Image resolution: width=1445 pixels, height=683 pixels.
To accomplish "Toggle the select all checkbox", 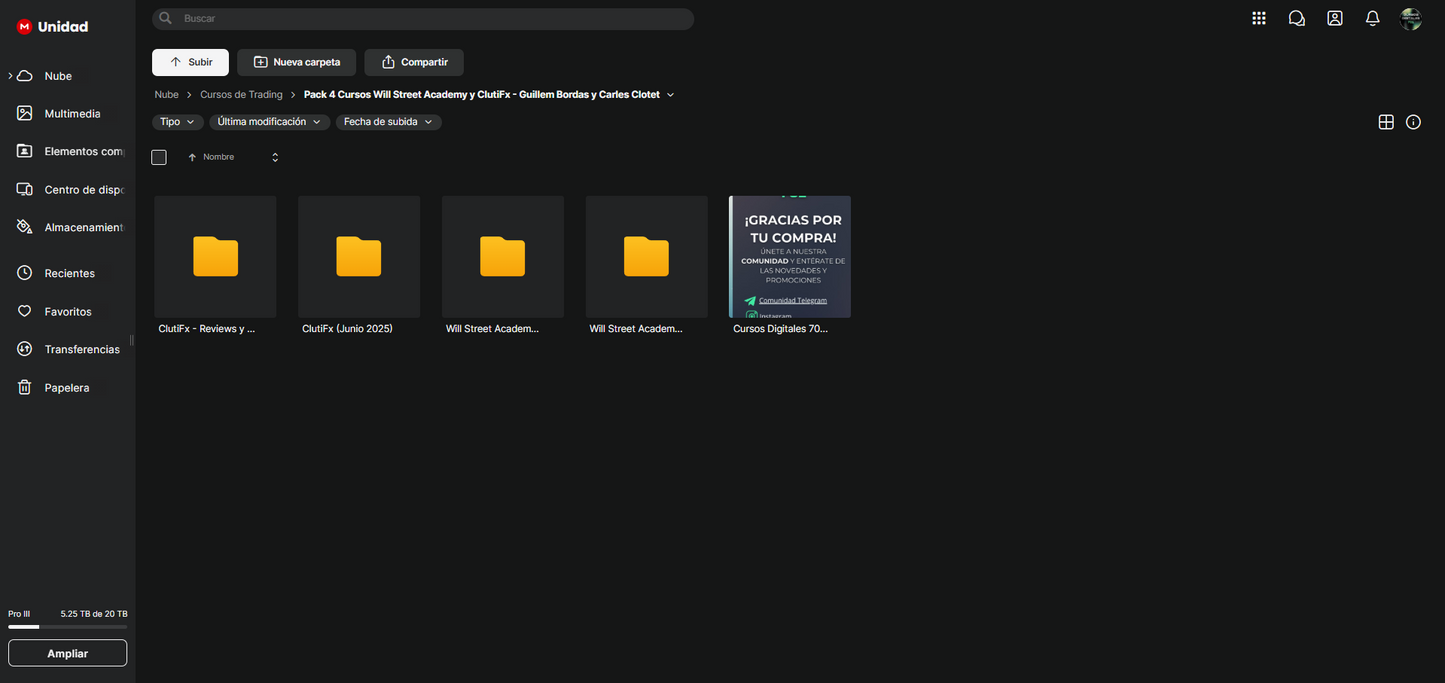I will pyautogui.click(x=159, y=157).
